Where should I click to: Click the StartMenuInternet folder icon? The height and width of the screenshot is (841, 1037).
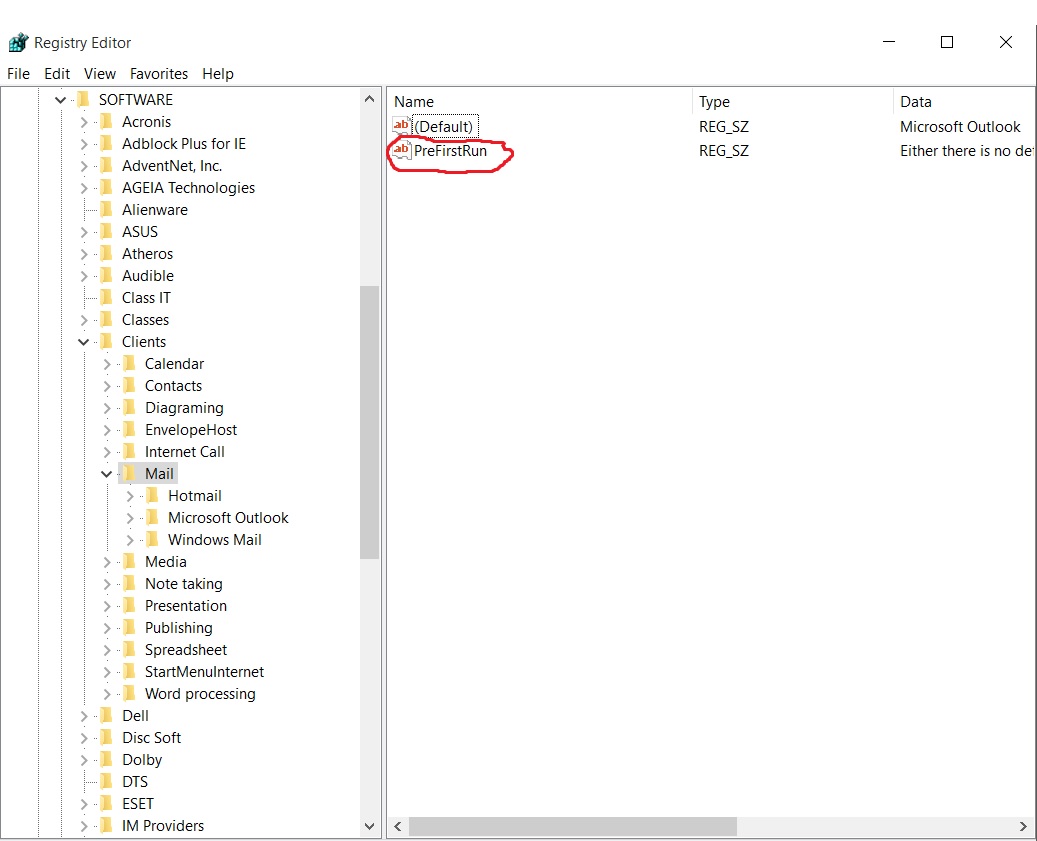pyautogui.click(x=130, y=672)
